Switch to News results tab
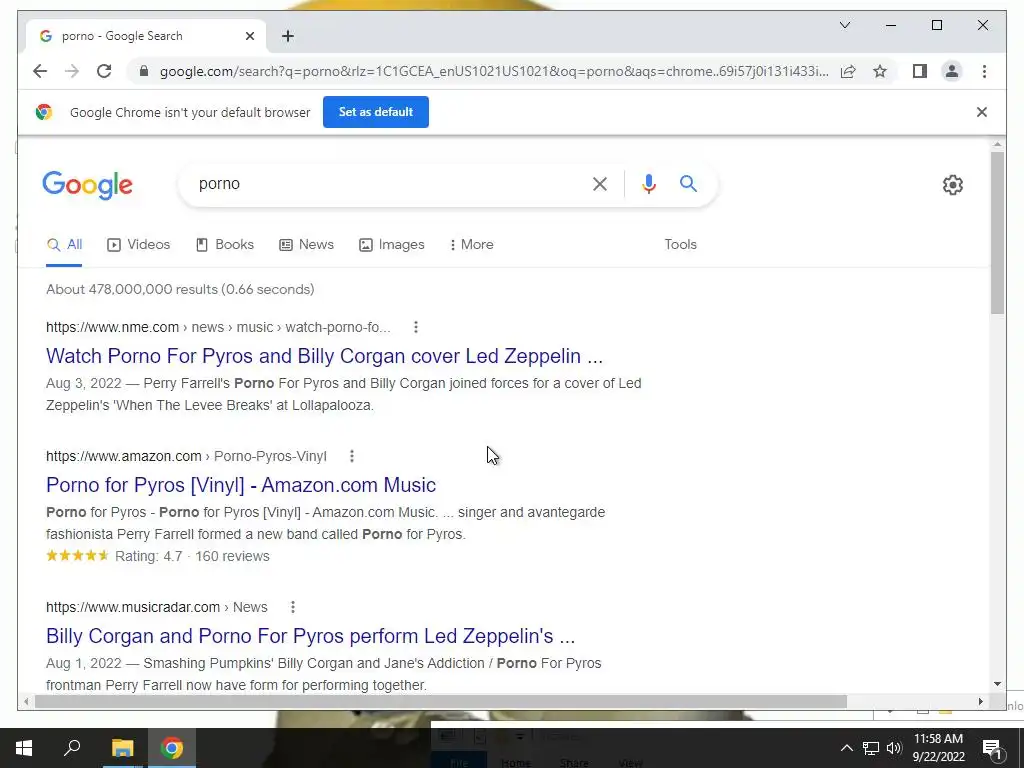Image resolution: width=1024 pixels, height=768 pixels. pos(306,245)
